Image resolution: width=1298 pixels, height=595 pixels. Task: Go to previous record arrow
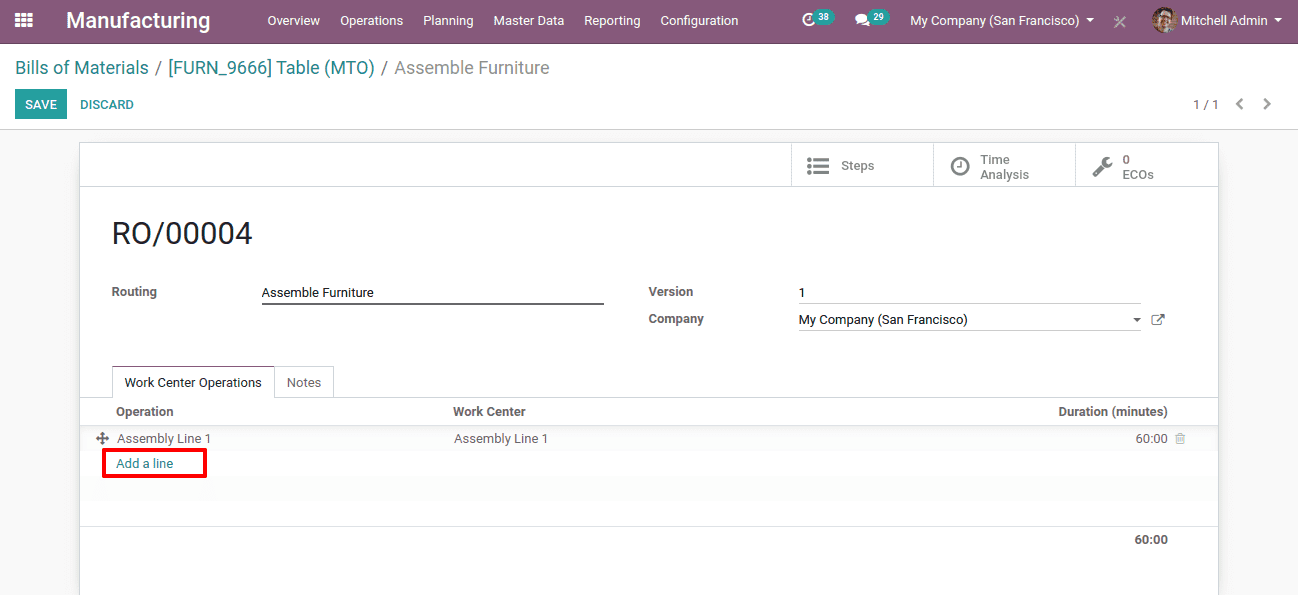1240,104
